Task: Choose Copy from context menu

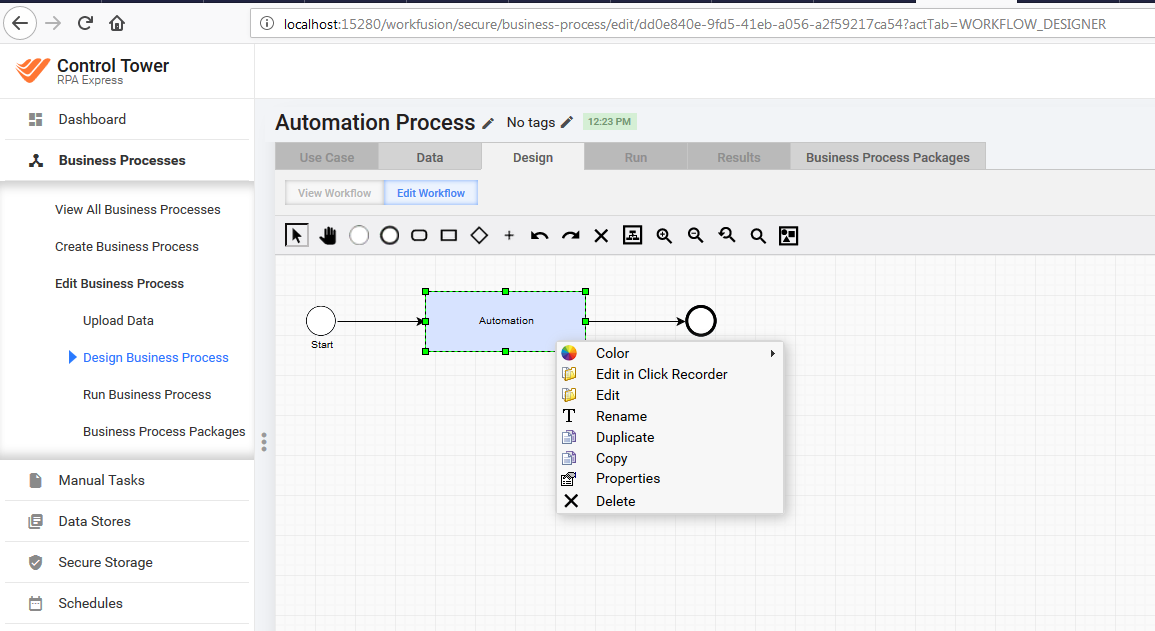Action: (670, 458)
